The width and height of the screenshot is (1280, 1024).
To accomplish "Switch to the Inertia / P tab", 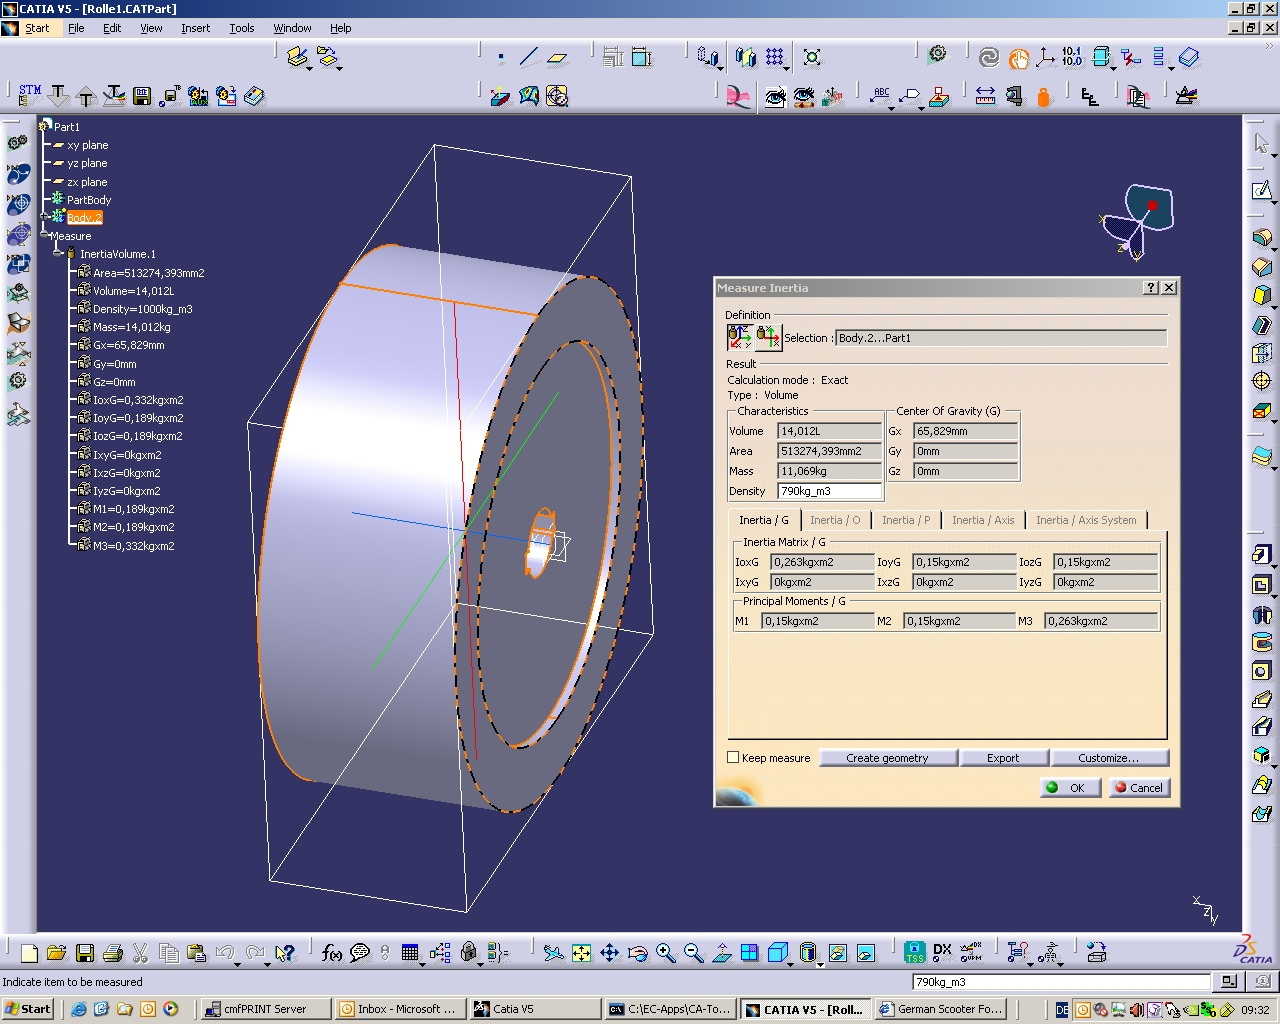I will click(906, 520).
